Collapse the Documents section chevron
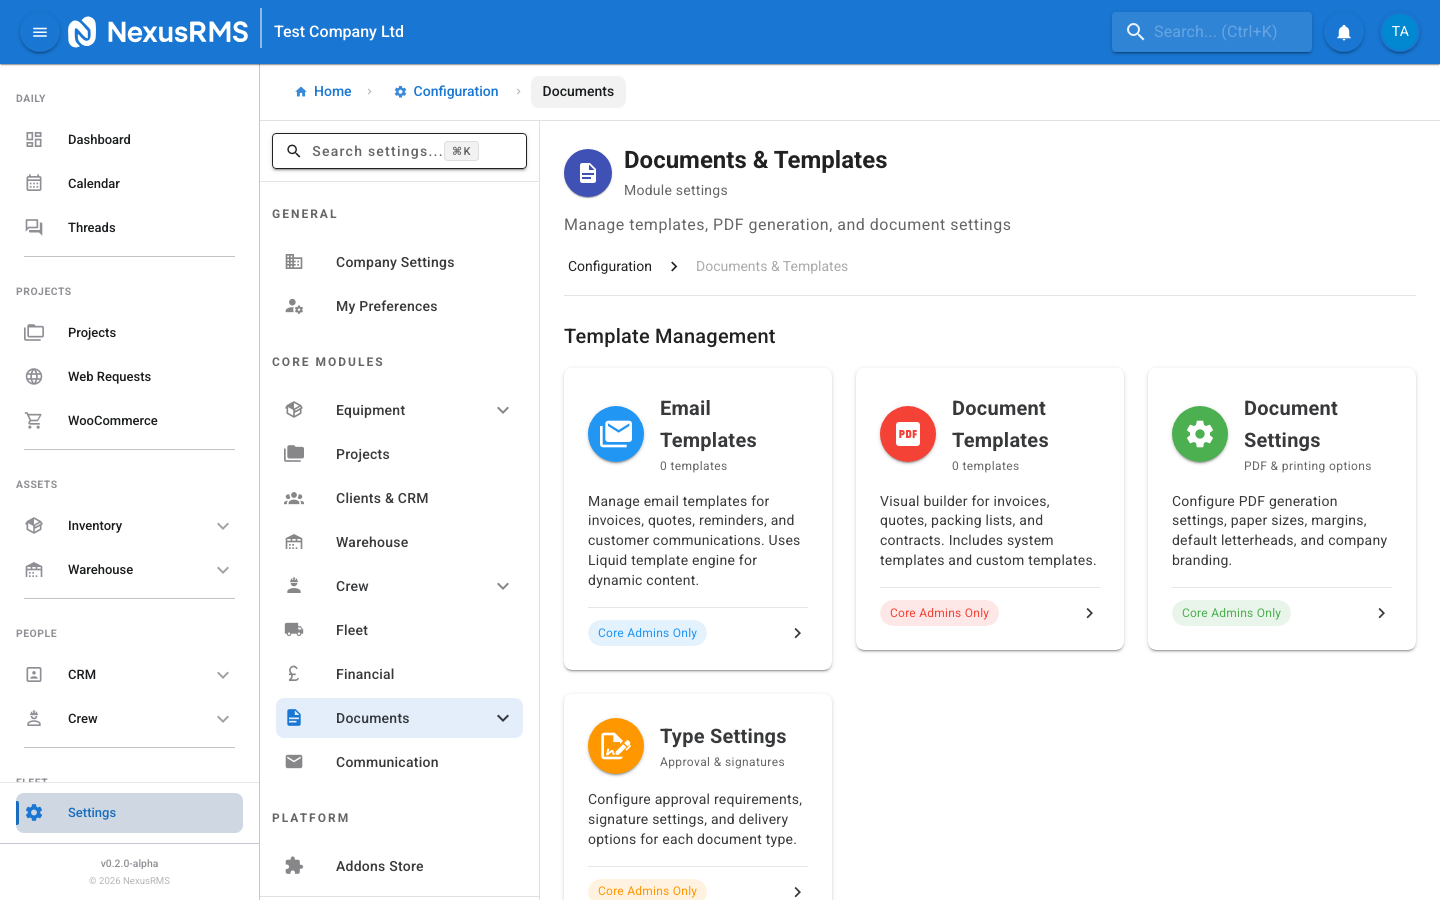Viewport: 1440px width, 900px height. 502,718
